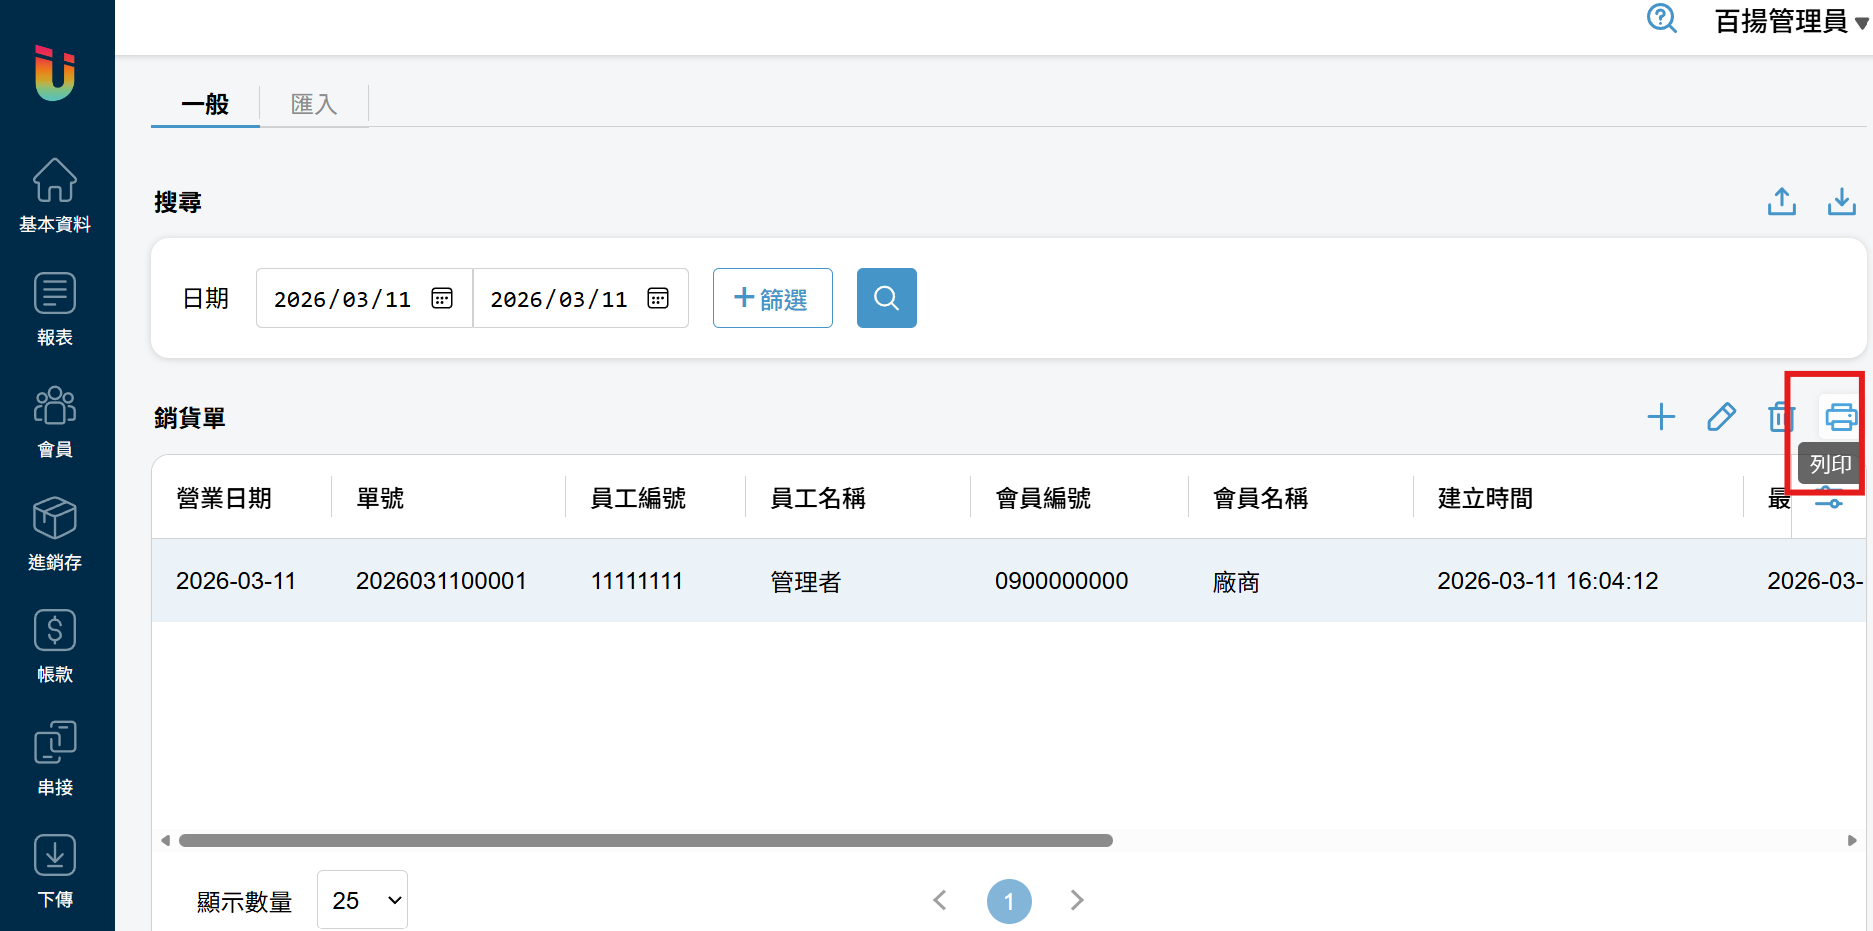
Task: Click the trash delete icon
Action: pos(1779,416)
